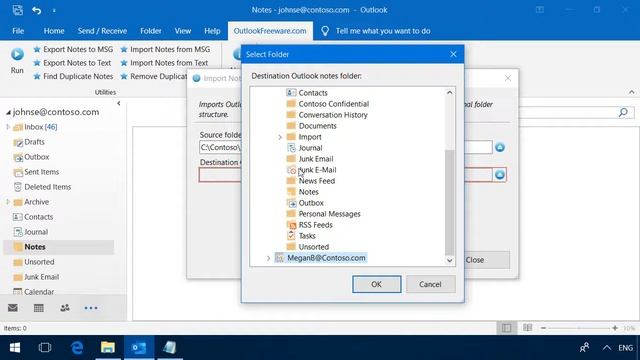Image resolution: width=640 pixels, height=360 pixels.
Task: Switch to Send / Receive tab
Action: [102, 31]
